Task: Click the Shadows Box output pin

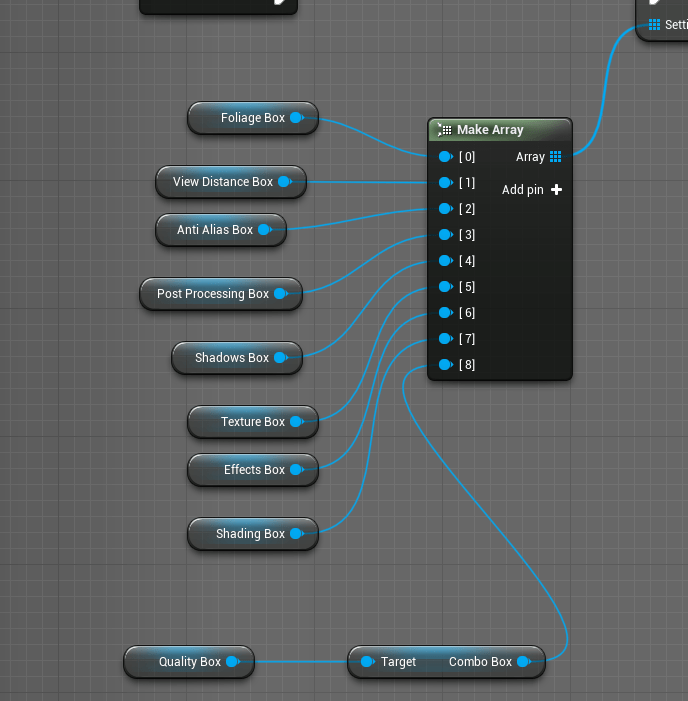Action: point(281,358)
